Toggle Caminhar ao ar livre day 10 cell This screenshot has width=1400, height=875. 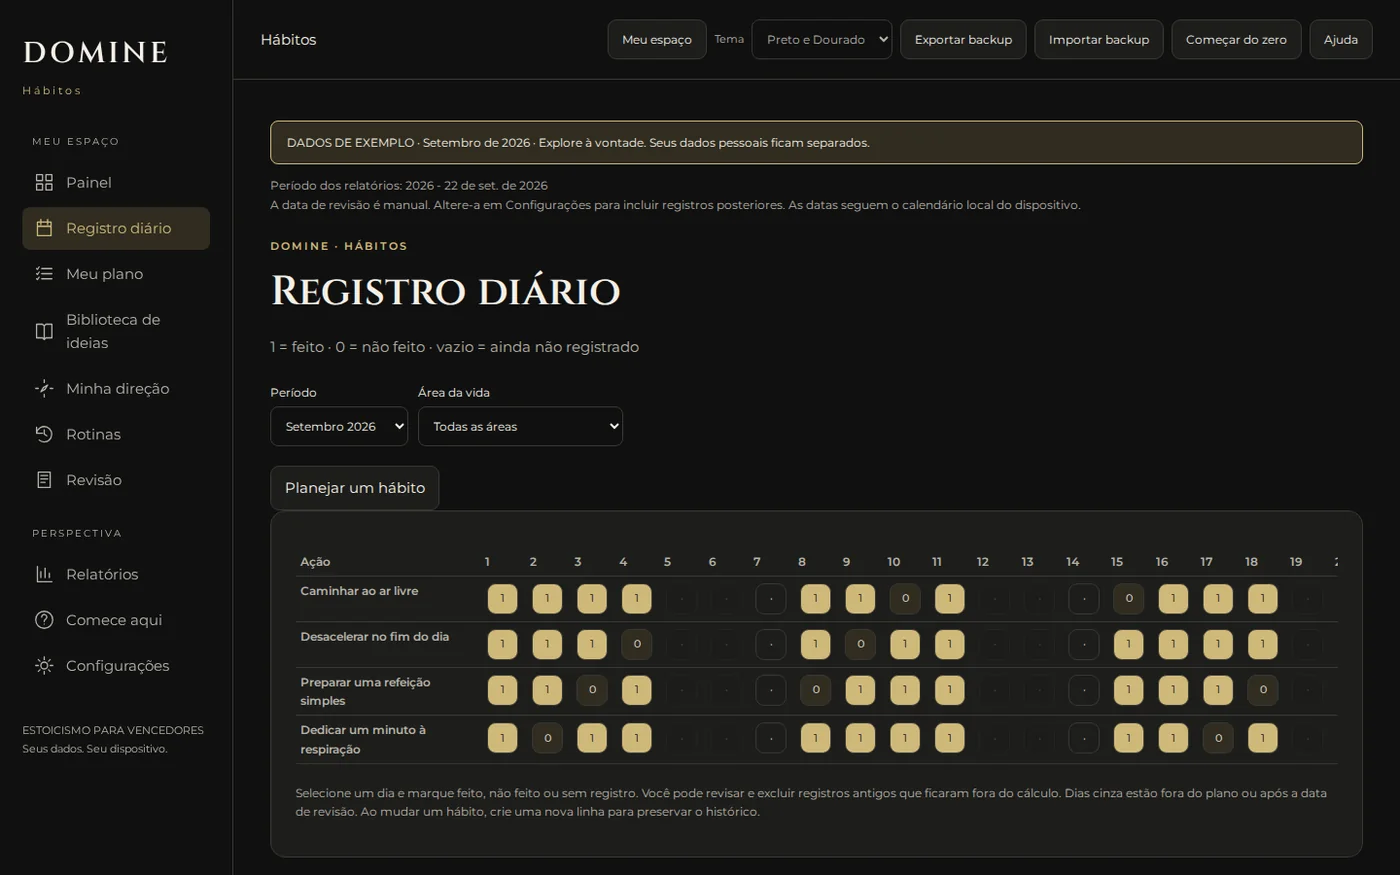(x=905, y=599)
